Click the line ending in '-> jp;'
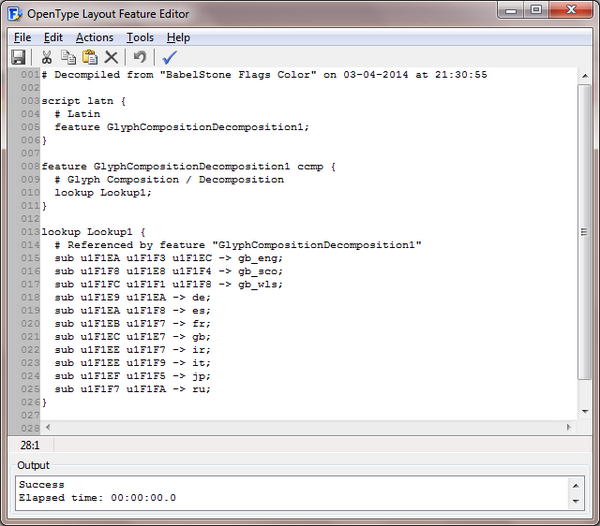 (132, 376)
